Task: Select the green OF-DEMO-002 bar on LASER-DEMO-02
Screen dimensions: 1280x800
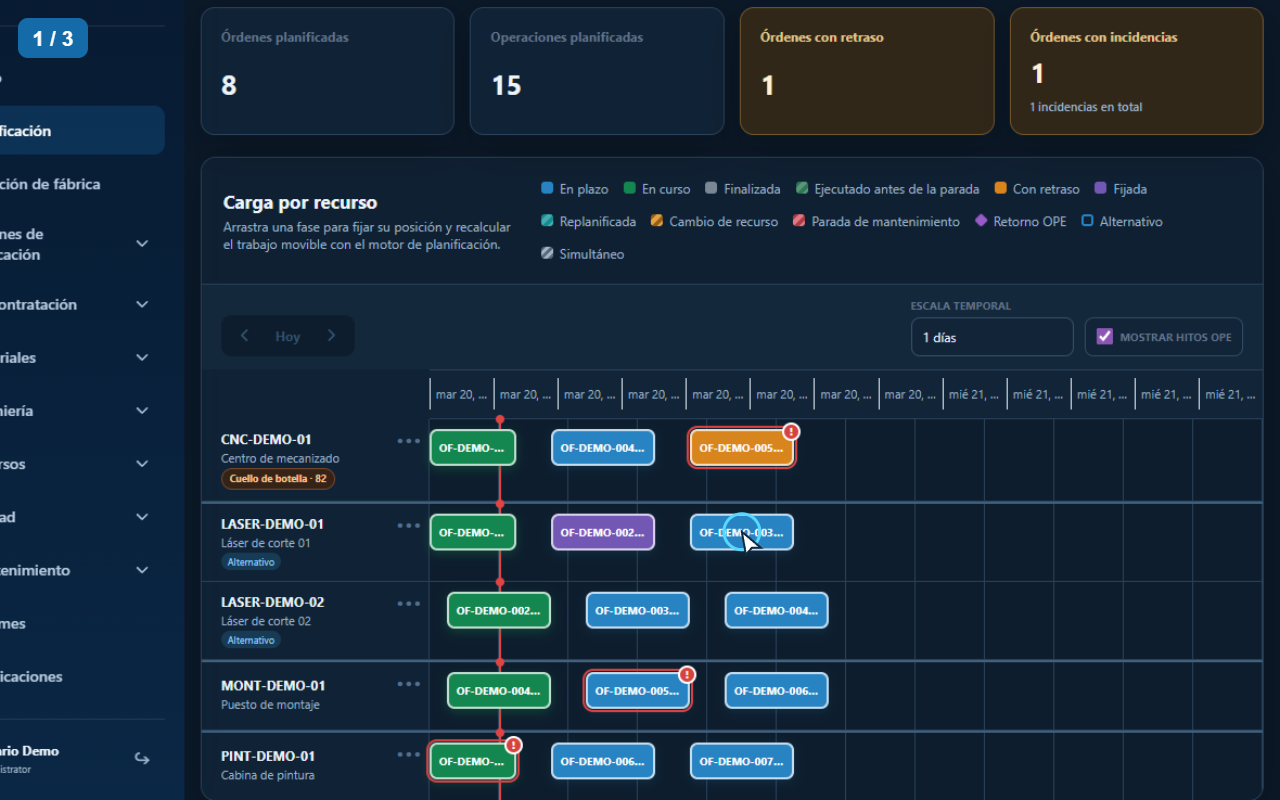Action: (498, 610)
